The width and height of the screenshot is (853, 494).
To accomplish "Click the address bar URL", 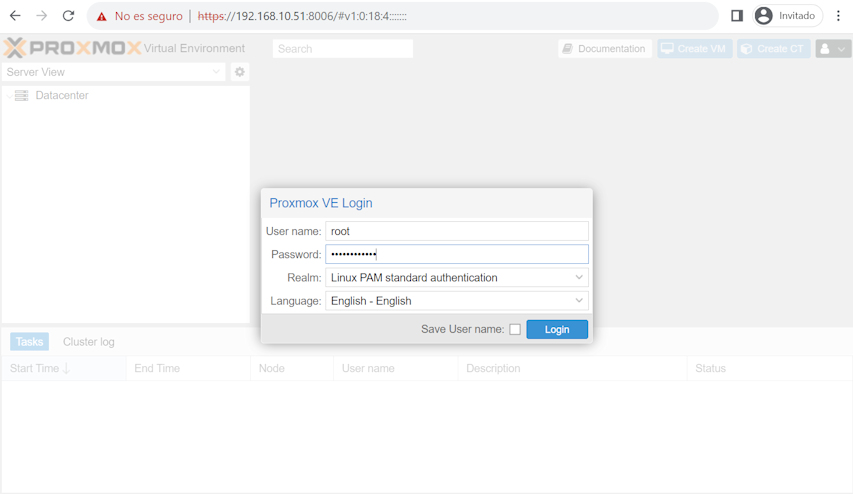I will click(x=302, y=16).
